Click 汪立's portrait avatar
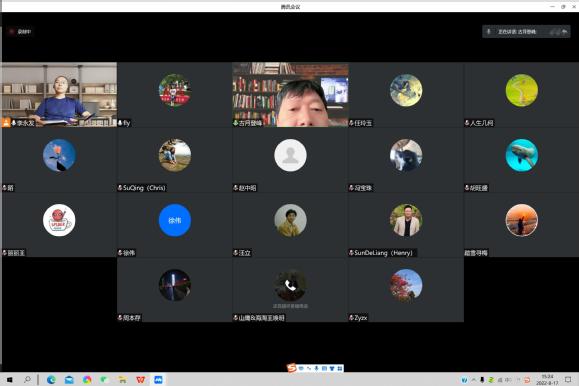Viewport: 579px width, 386px height. tap(290, 220)
